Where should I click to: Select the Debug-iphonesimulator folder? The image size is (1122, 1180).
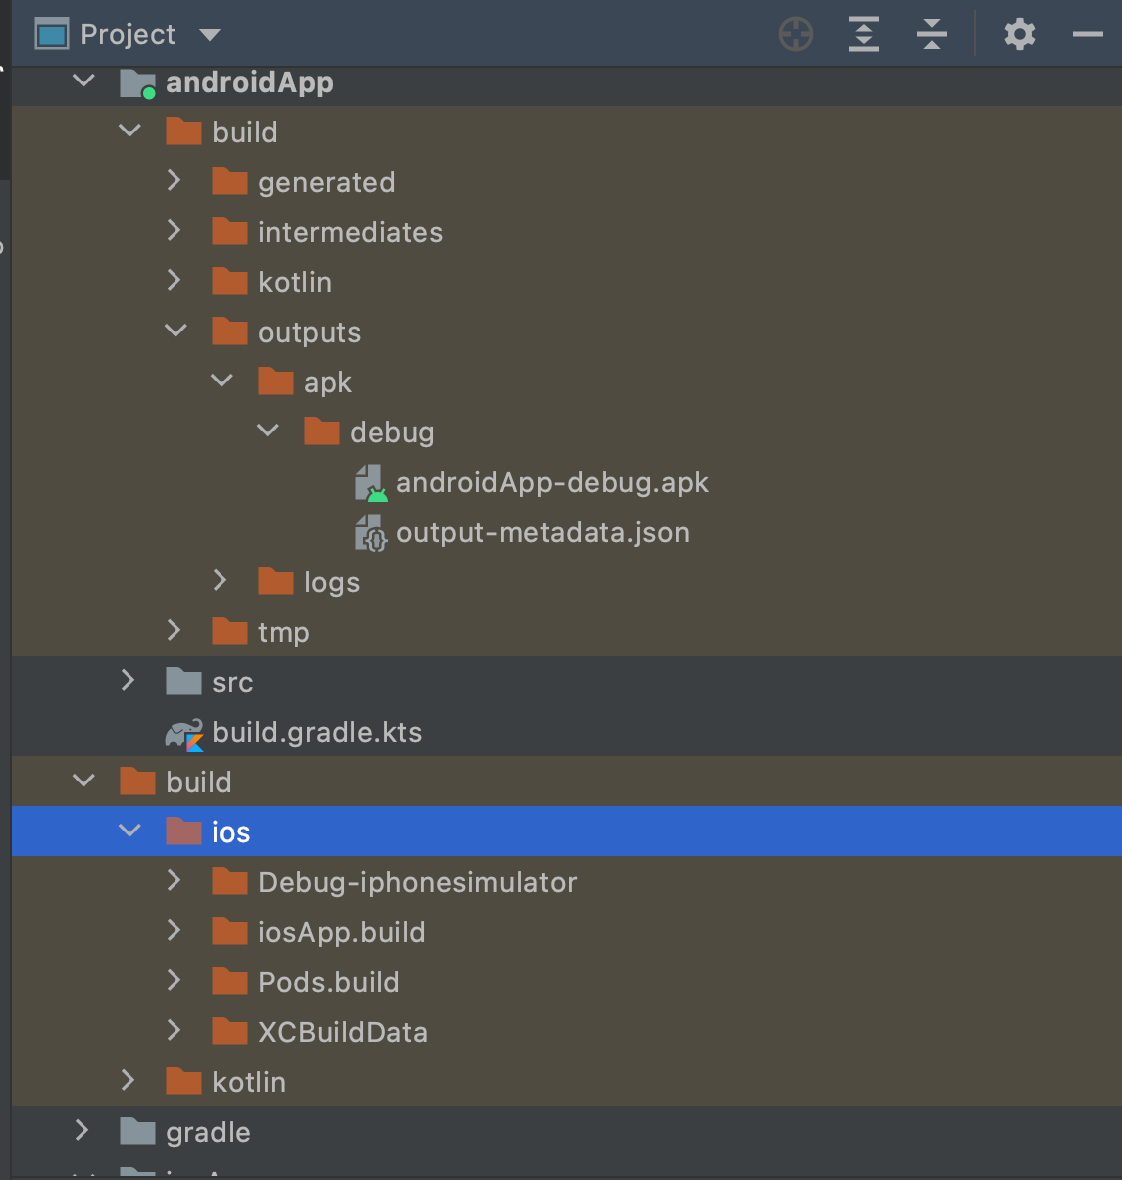417,881
